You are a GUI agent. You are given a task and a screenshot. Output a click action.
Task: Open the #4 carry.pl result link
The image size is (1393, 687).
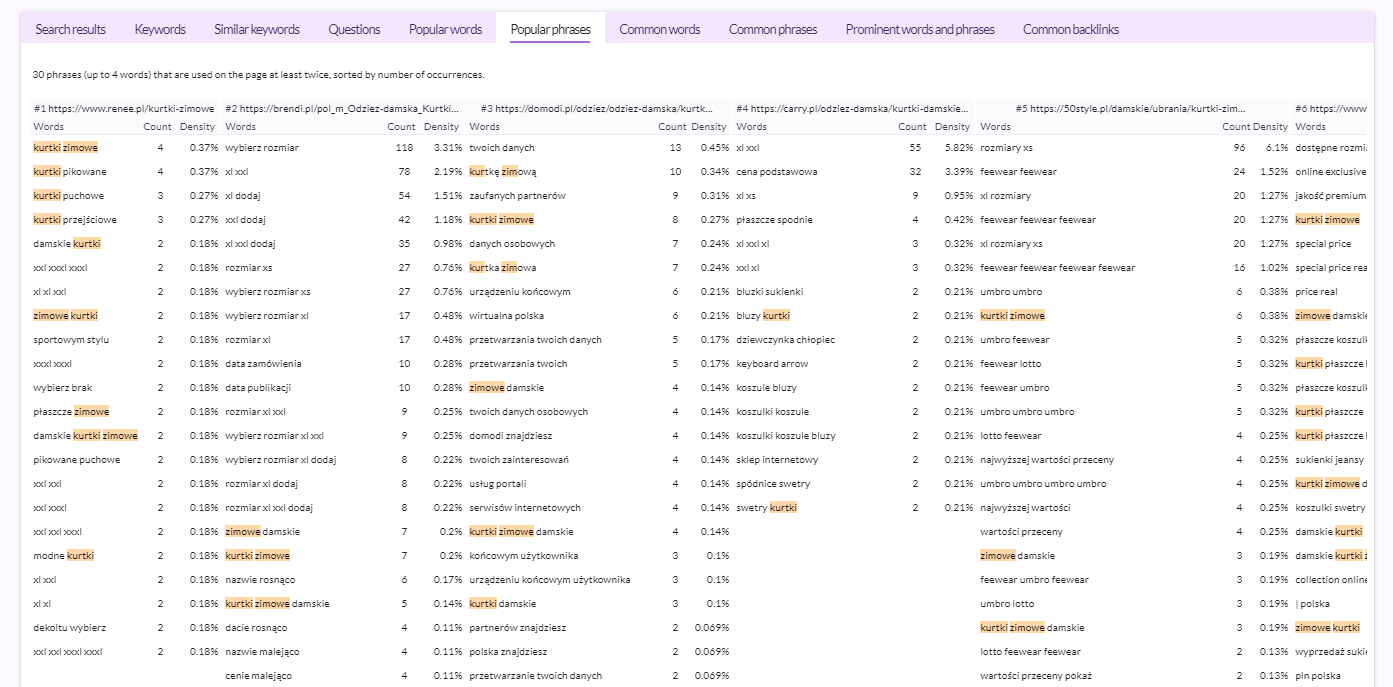[853, 108]
